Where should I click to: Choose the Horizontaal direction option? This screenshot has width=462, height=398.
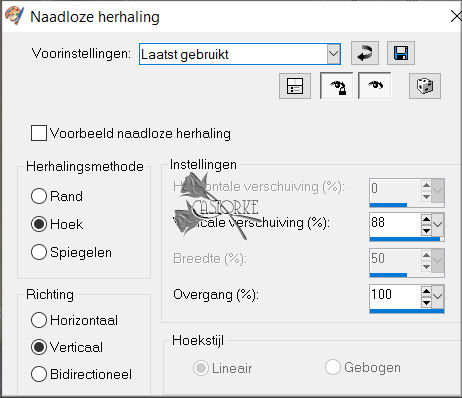click(39, 320)
